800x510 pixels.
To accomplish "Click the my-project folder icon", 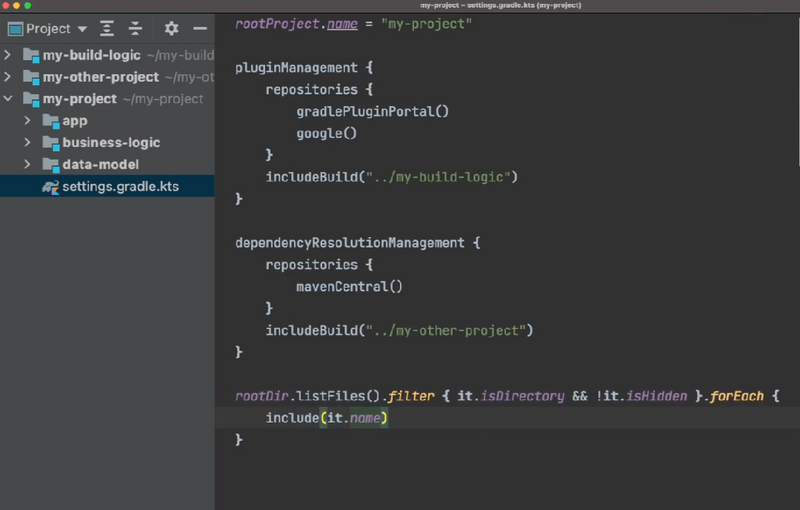I will pyautogui.click(x=31, y=99).
